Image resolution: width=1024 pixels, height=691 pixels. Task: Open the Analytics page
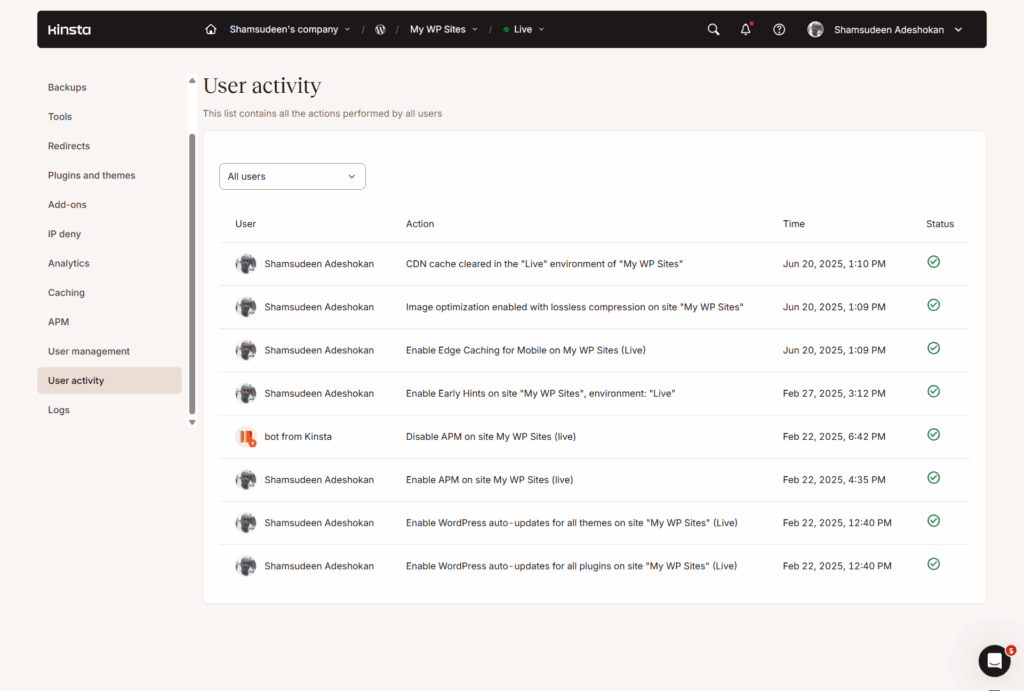click(x=68, y=263)
